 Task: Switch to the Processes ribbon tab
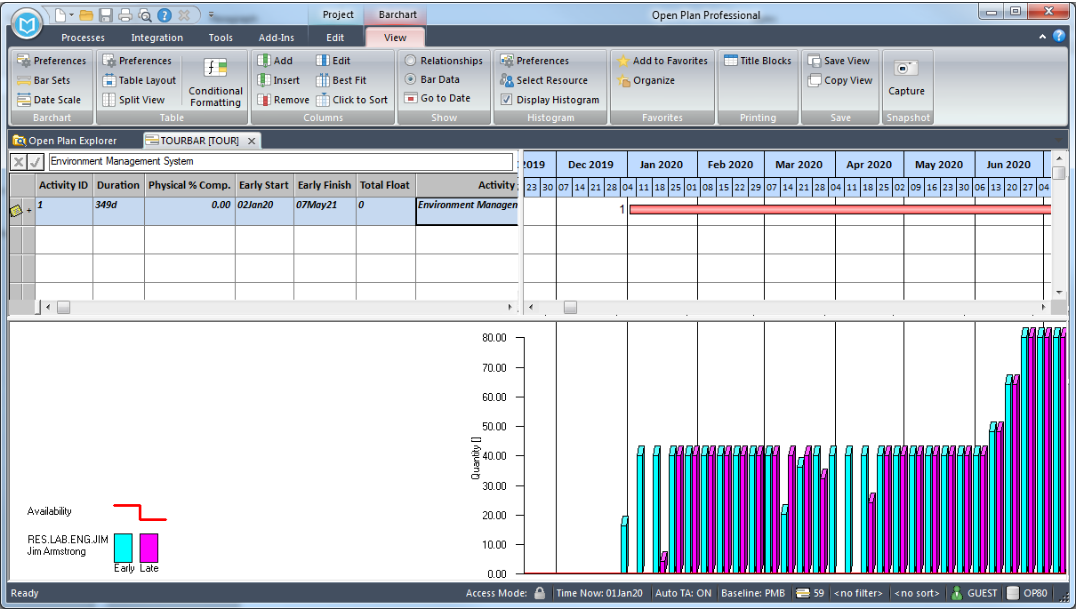(x=82, y=38)
